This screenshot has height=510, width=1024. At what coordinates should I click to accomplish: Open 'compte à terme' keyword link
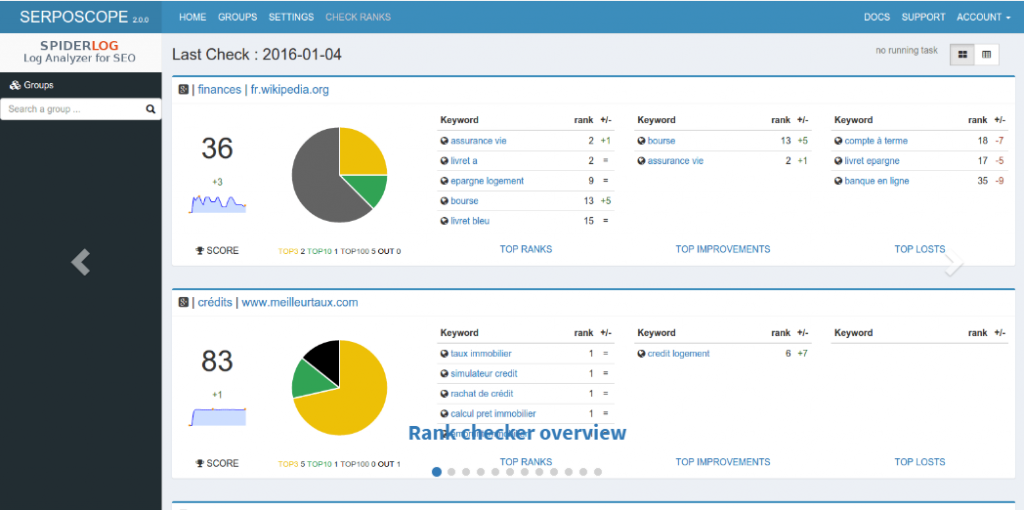[x=876, y=140]
